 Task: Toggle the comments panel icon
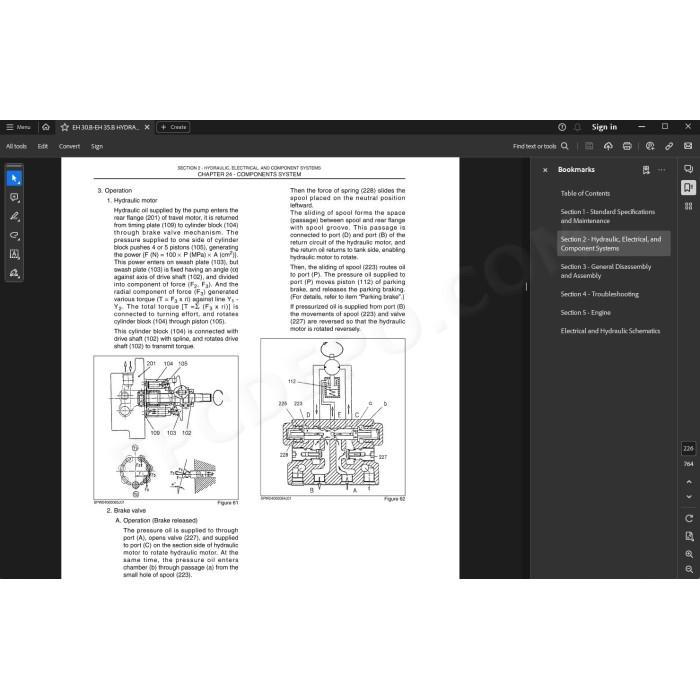point(688,169)
